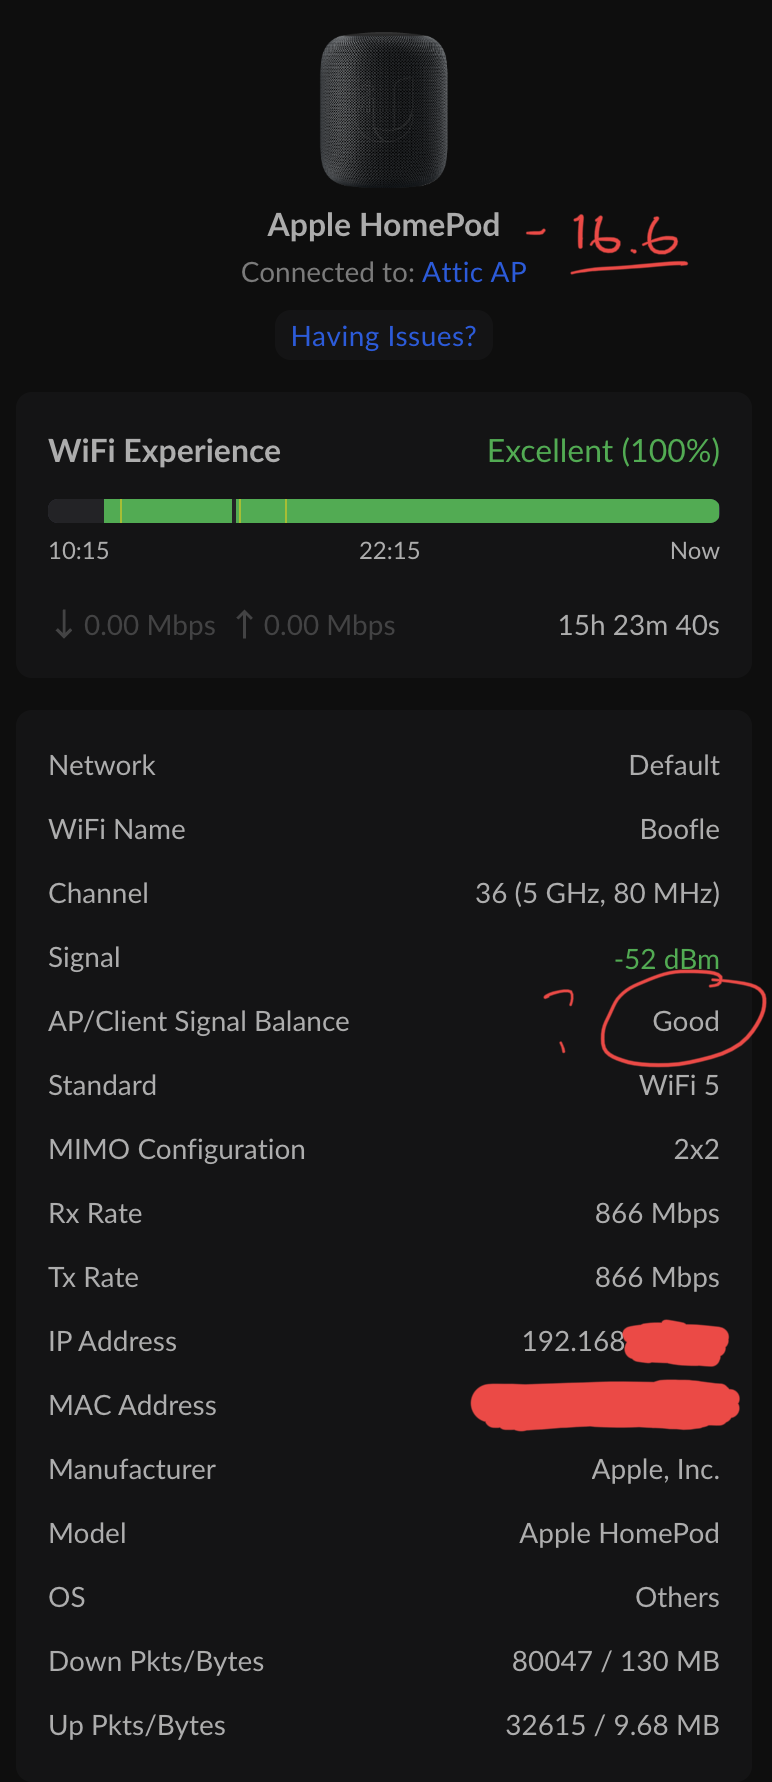The image size is (772, 1782).
Task: Click the download arrow speed icon
Action: tap(64, 625)
